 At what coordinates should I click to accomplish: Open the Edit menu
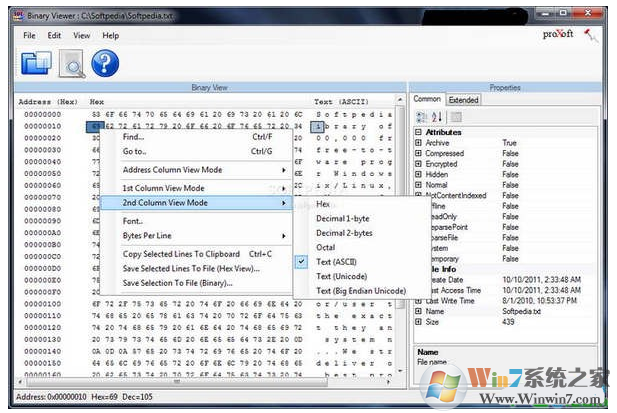pyautogui.click(x=54, y=35)
